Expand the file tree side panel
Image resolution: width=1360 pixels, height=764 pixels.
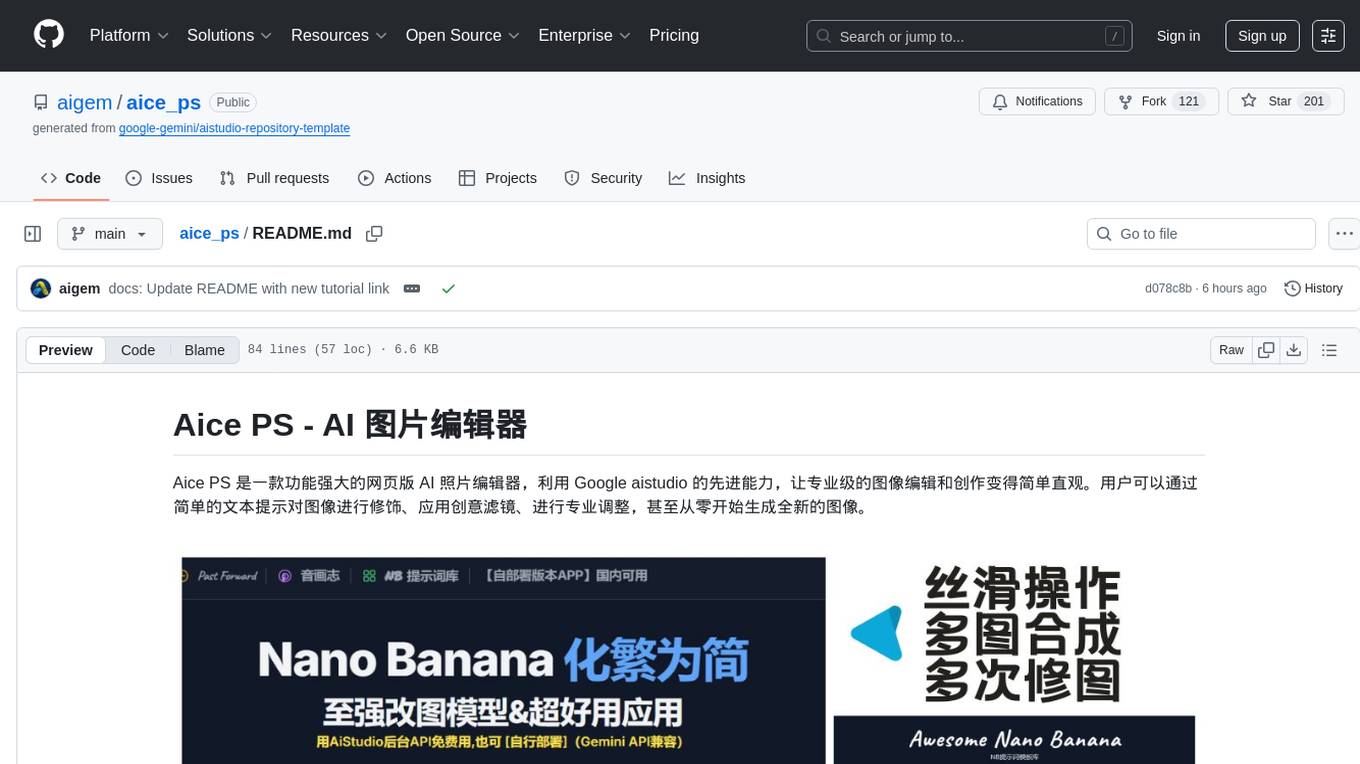(33, 234)
